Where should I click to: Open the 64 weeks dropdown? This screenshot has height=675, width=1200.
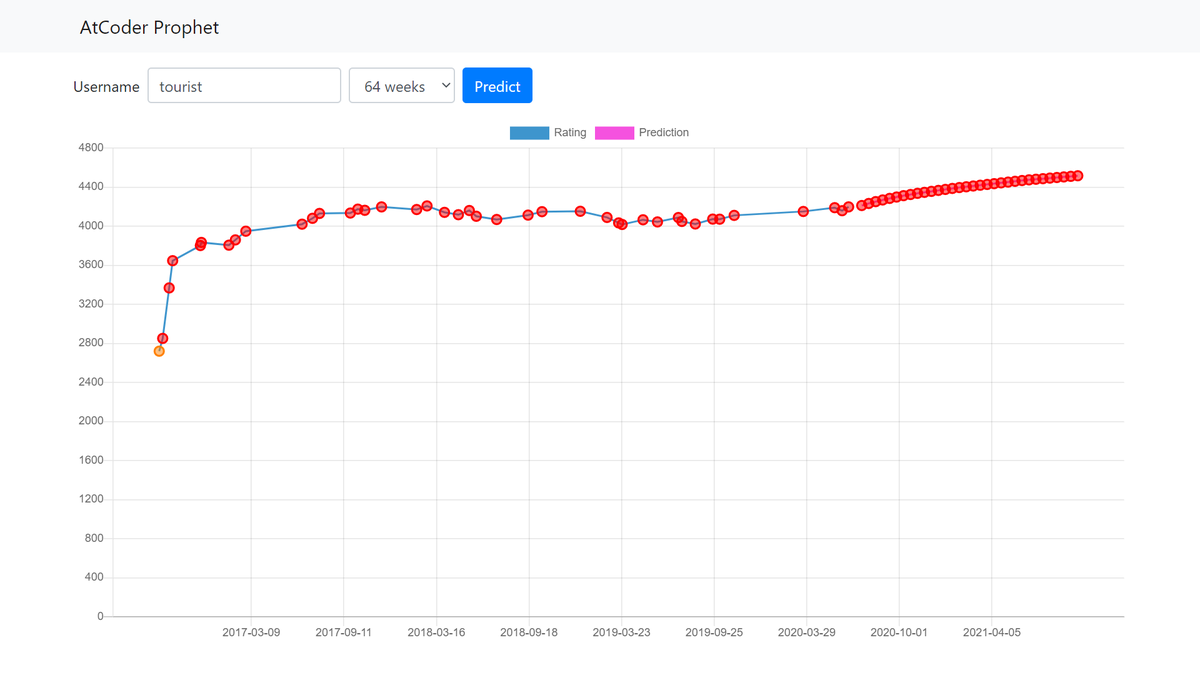tap(402, 86)
